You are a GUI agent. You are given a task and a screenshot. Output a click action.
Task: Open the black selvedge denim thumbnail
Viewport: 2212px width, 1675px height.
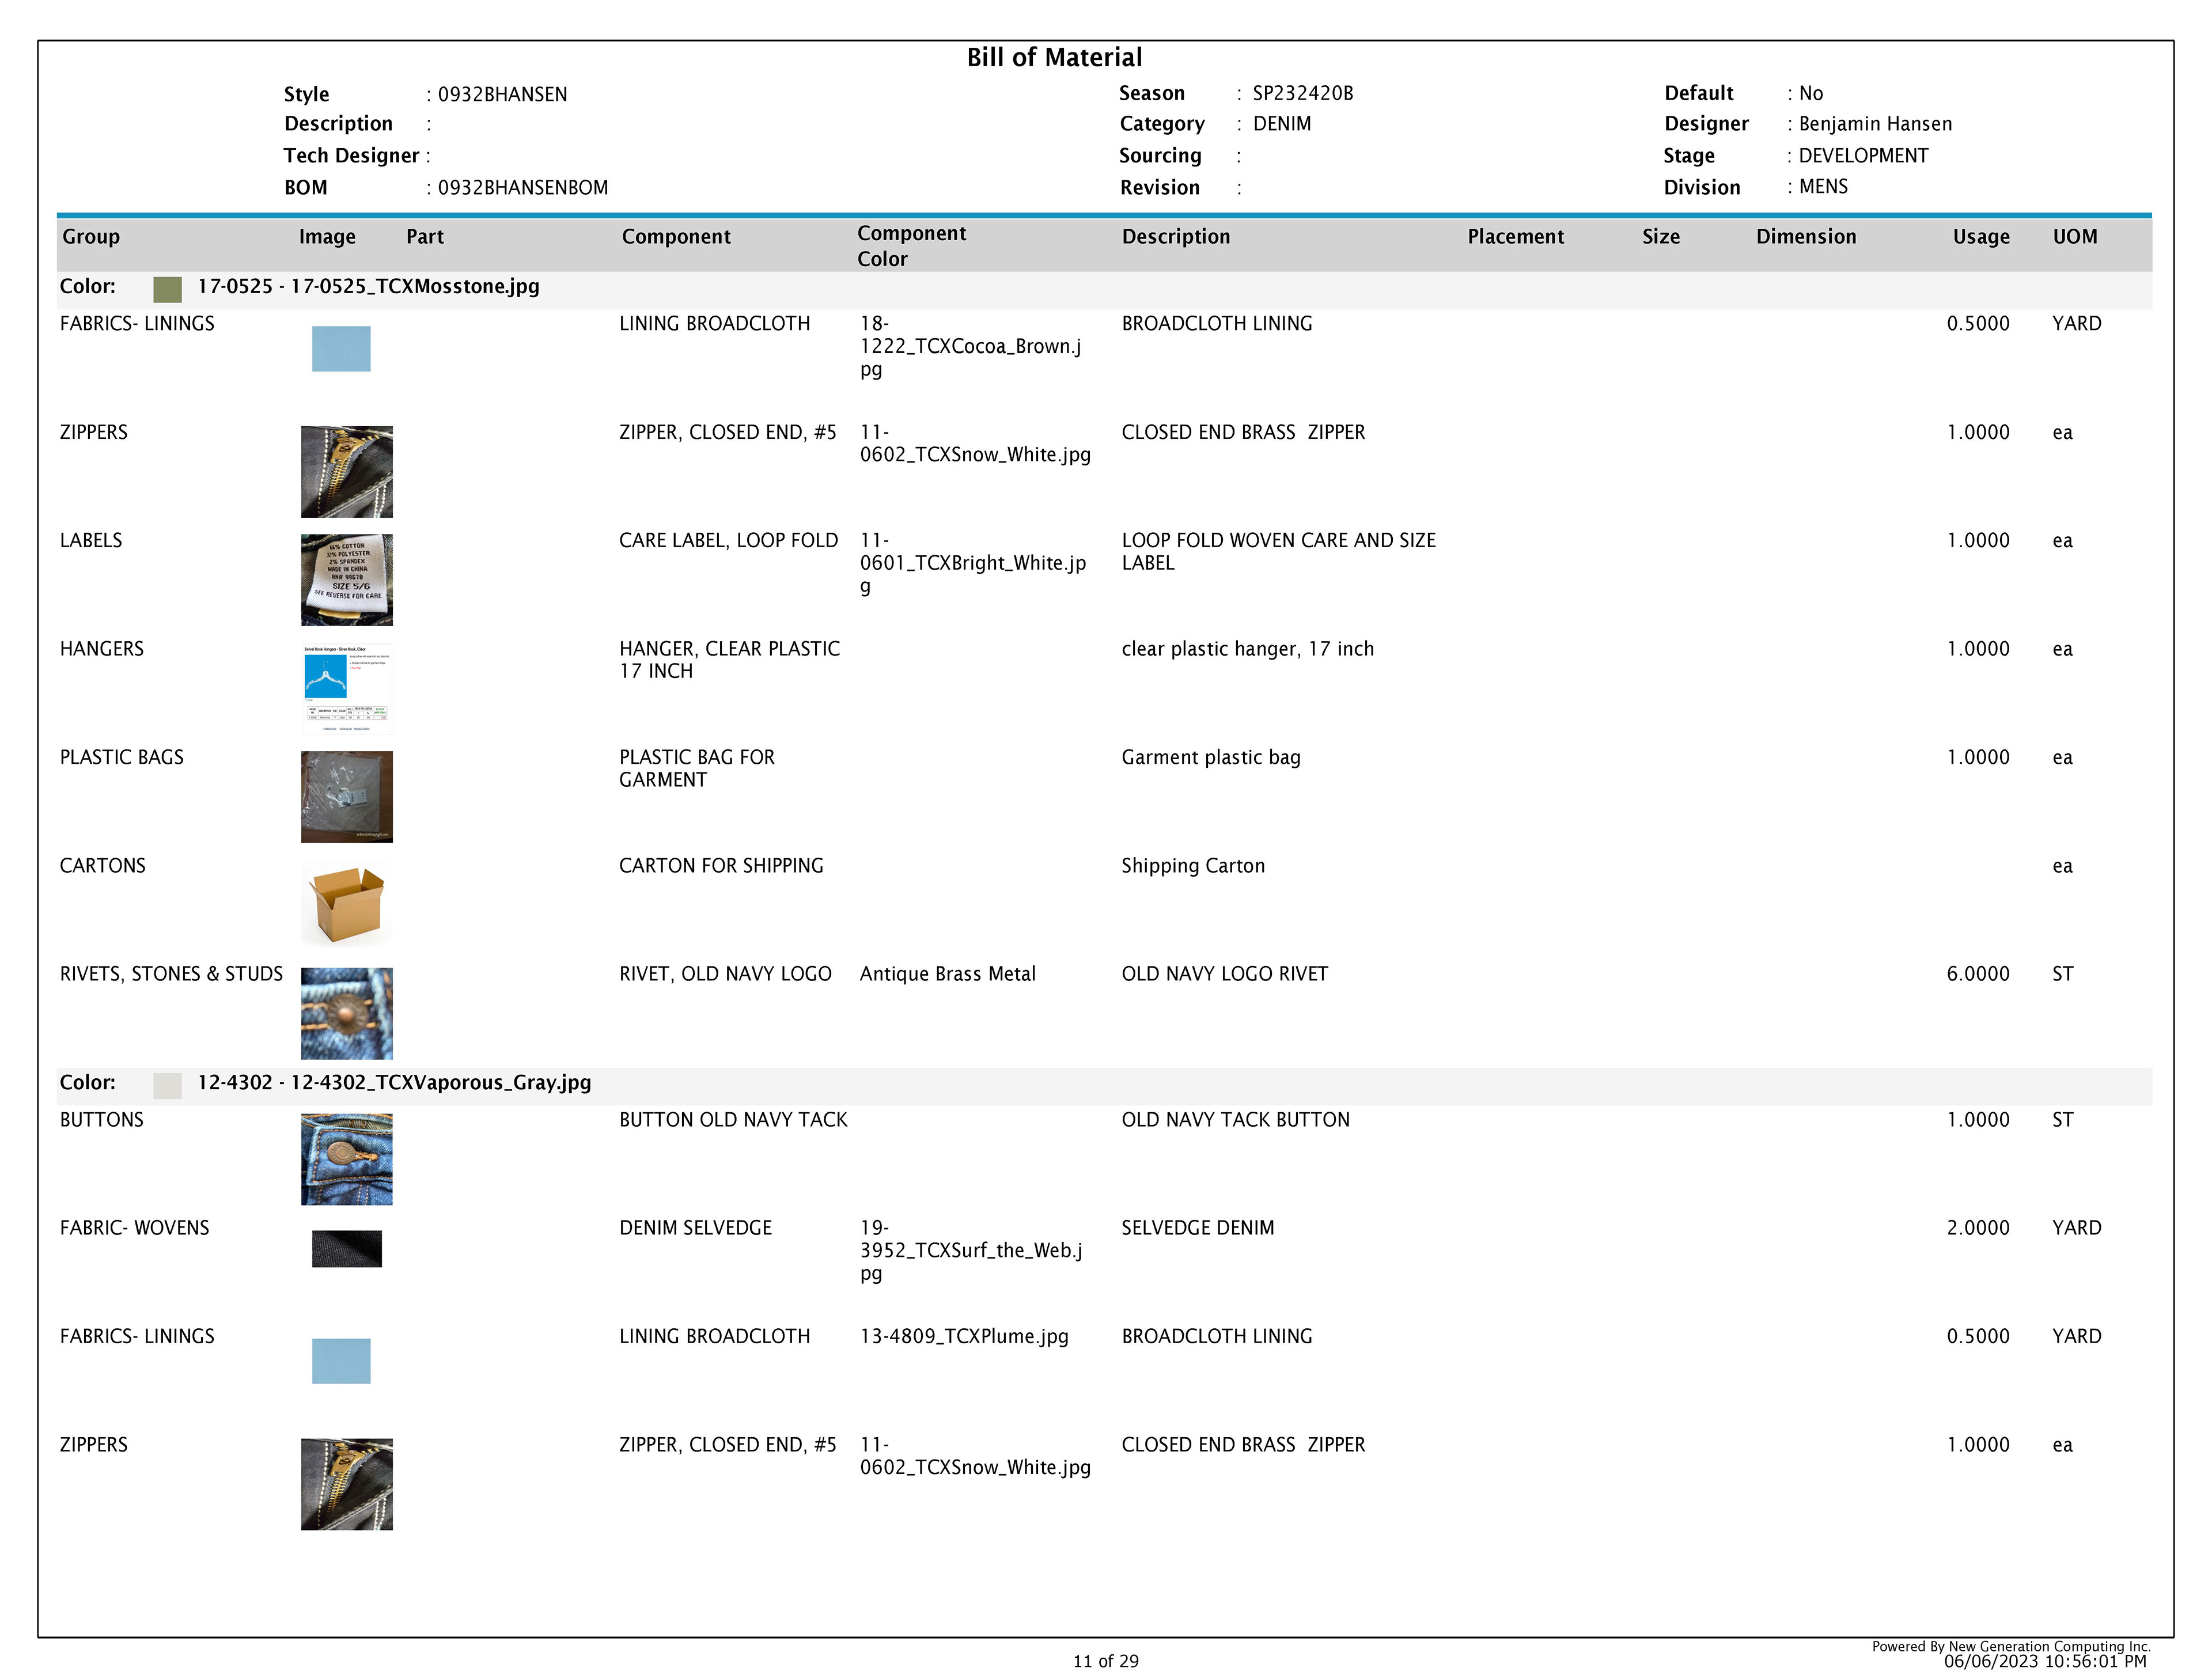click(346, 1248)
